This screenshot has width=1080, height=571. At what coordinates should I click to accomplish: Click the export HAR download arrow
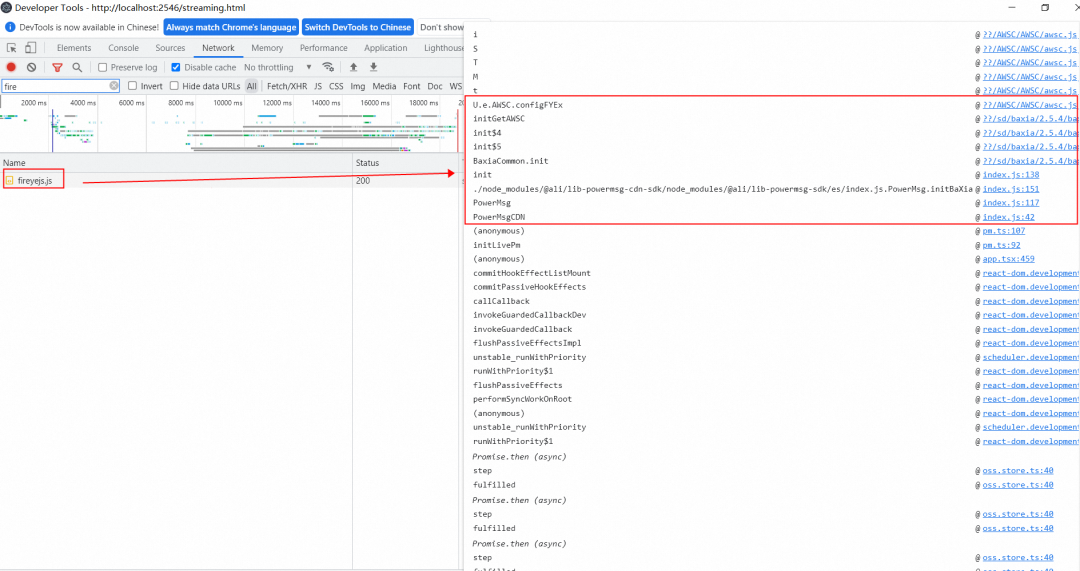373,67
